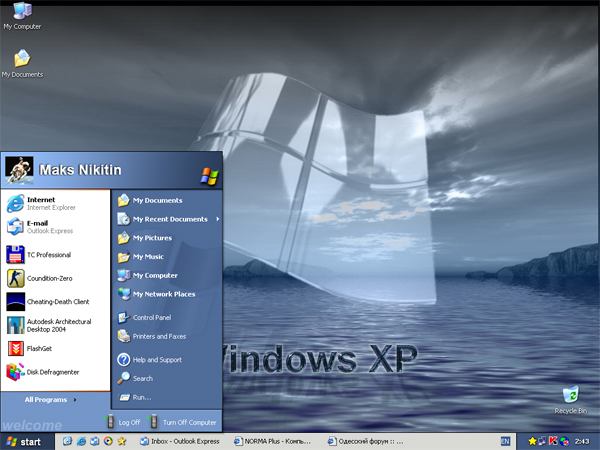Open the My Computer desktop icon
Screen dimensions: 600x450
click(22, 15)
